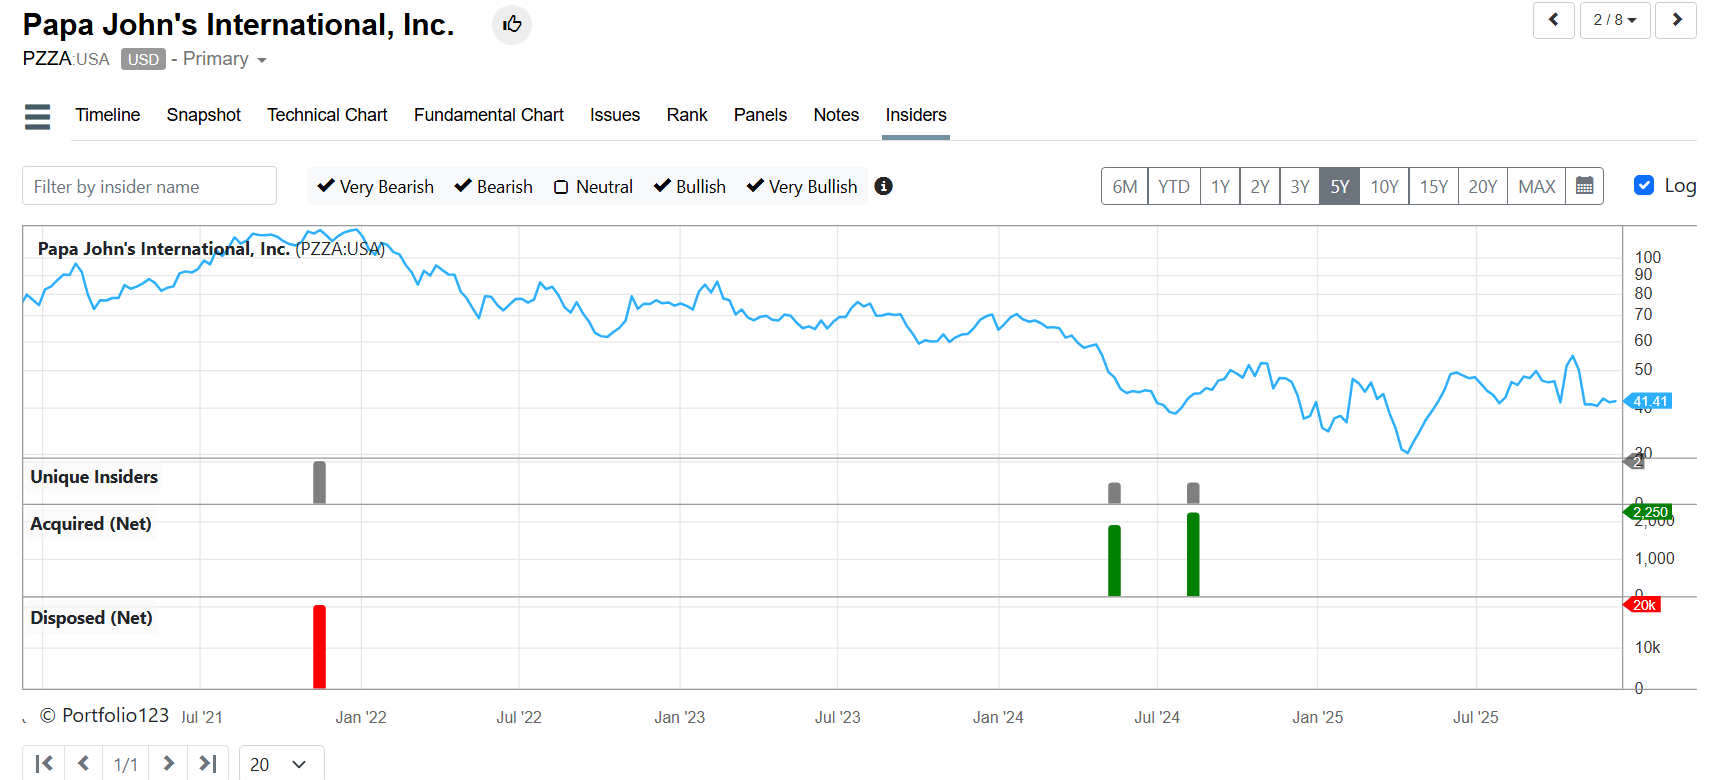Enable the Neutral sentiment filter
Screen dimensions: 1710x780
point(561,187)
